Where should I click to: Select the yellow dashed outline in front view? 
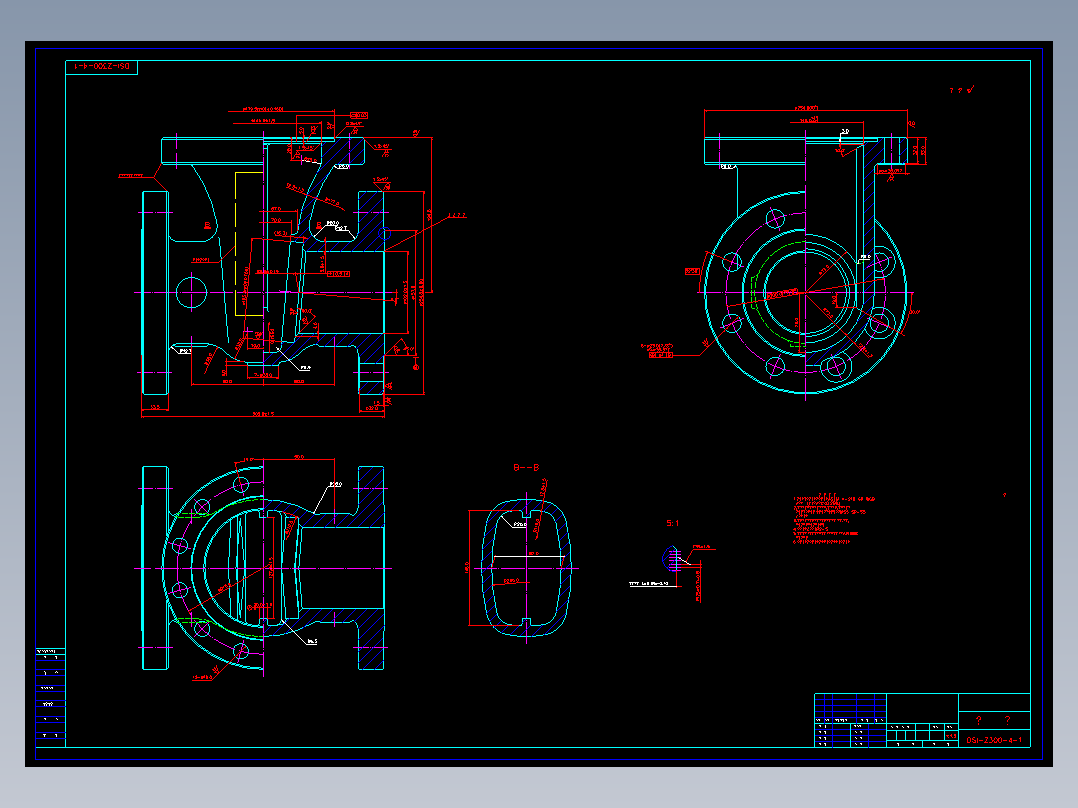(249, 244)
